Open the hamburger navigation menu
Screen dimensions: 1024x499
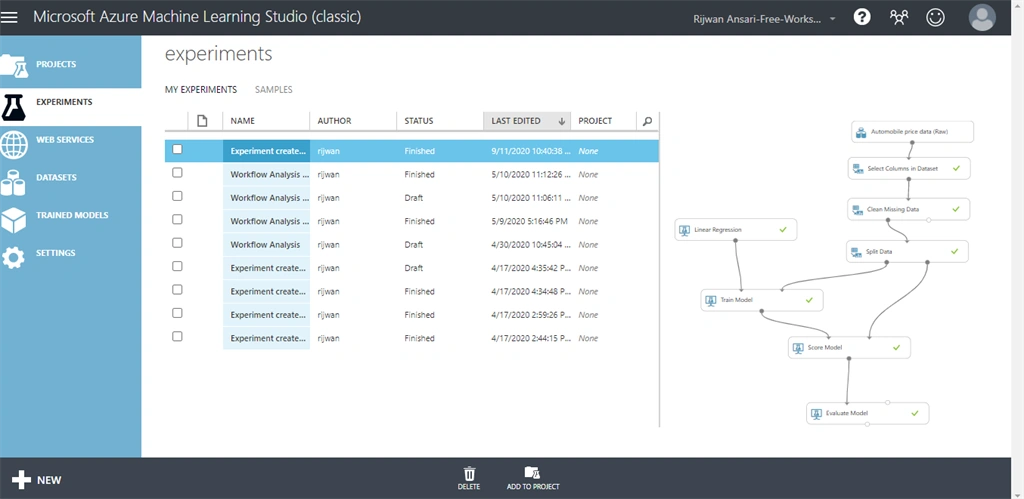tap(9, 17)
